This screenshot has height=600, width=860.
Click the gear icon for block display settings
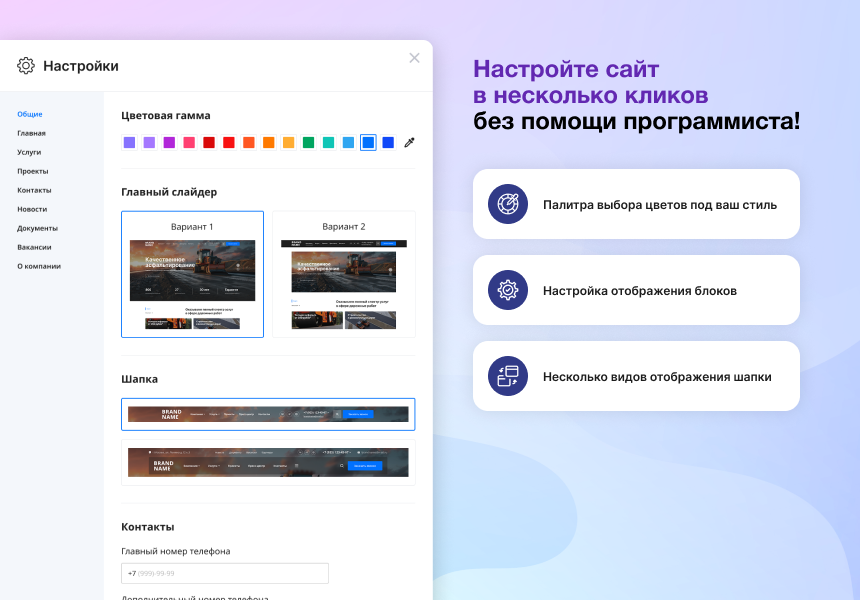point(507,290)
